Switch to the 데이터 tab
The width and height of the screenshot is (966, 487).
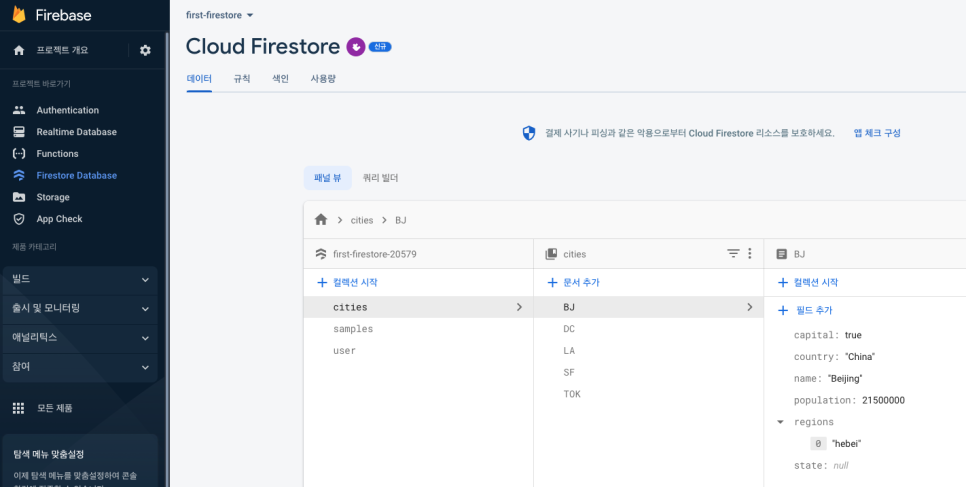click(199, 79)
